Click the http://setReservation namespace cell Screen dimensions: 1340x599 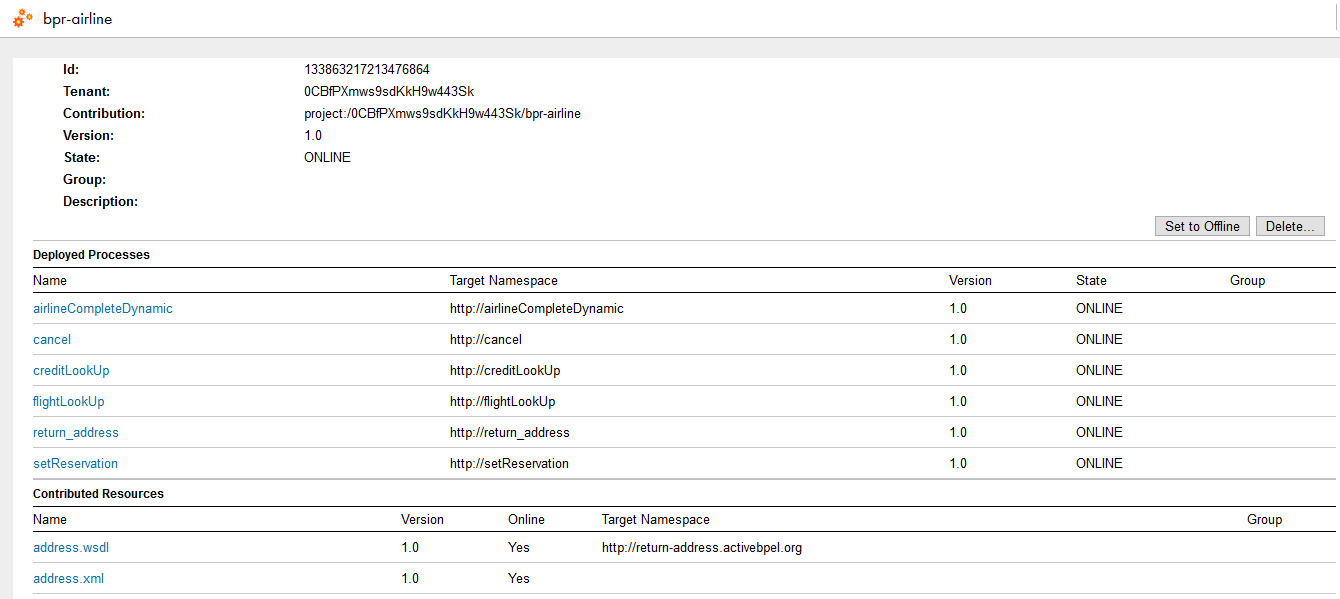pos(509,464)
